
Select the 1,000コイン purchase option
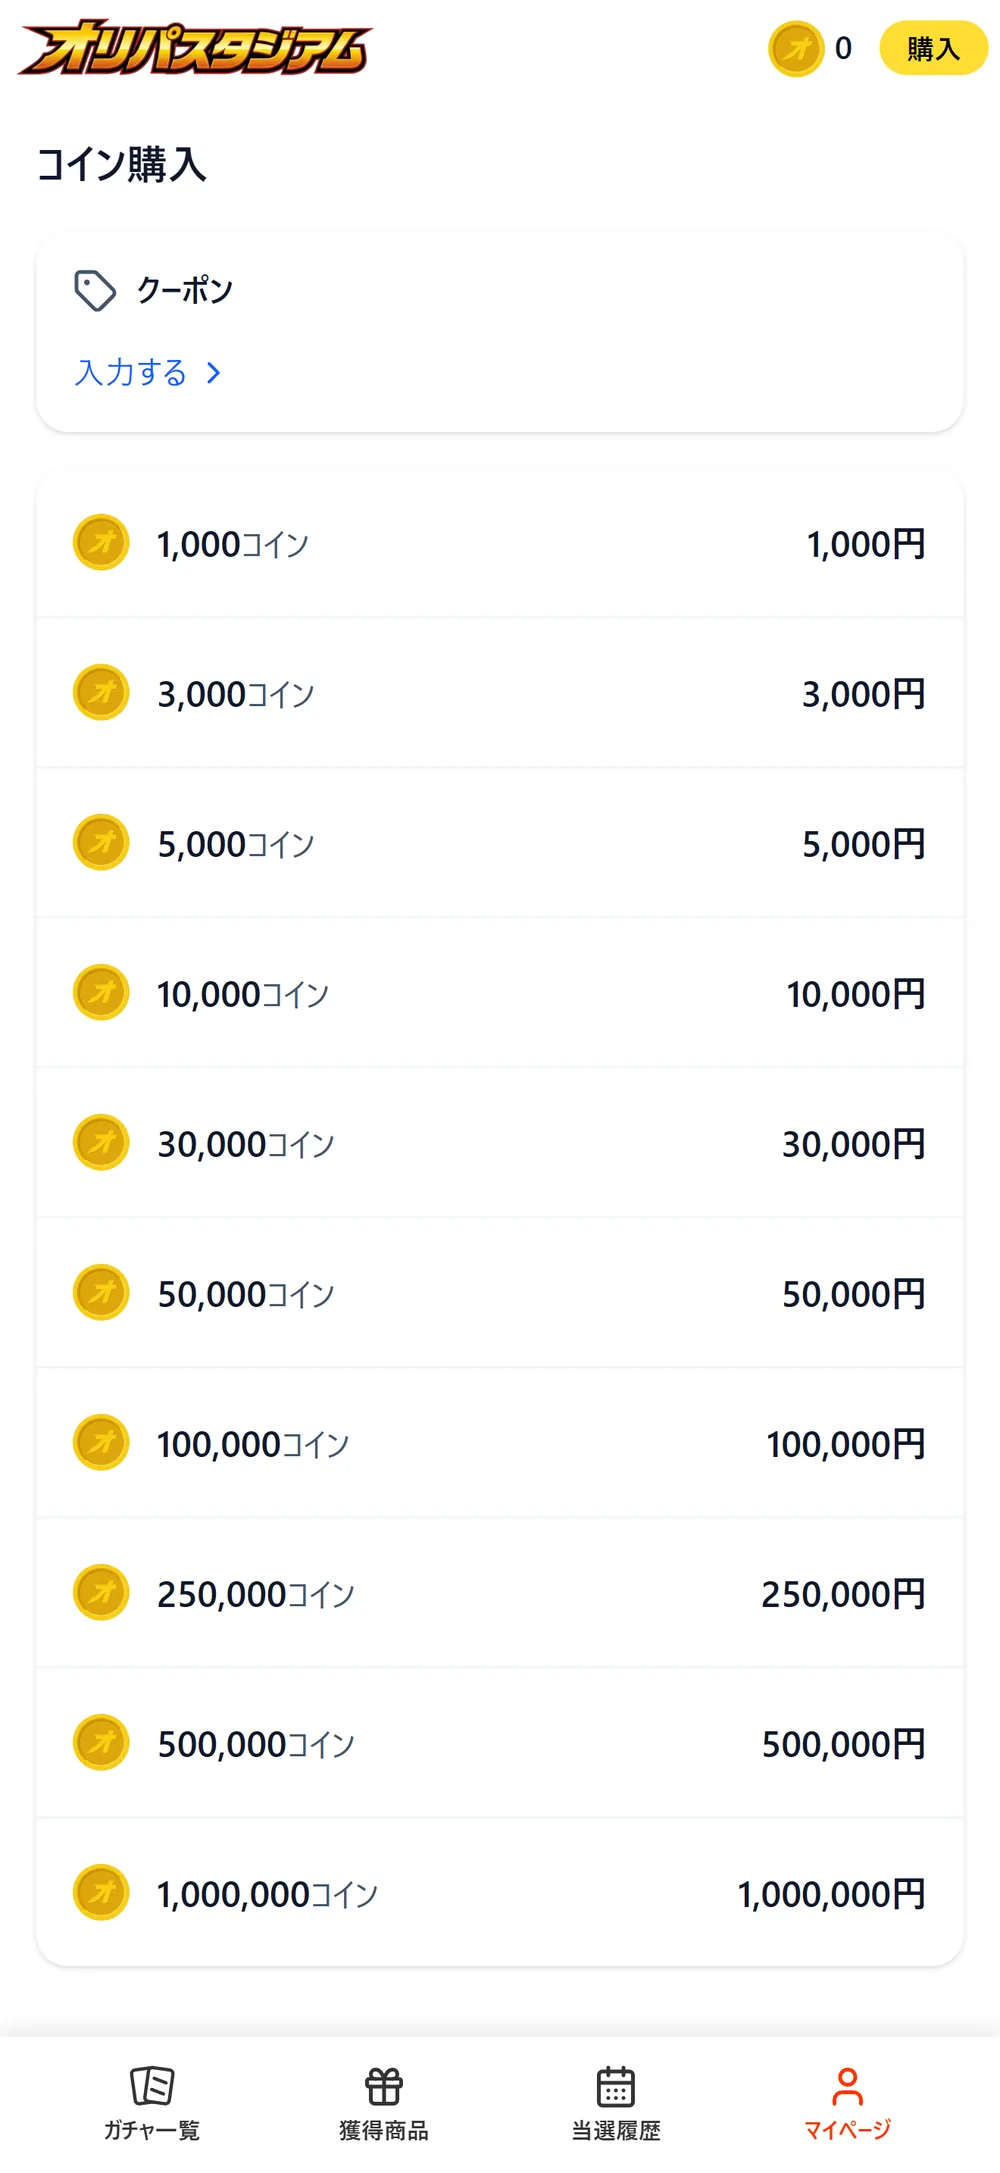click(500, 544)
